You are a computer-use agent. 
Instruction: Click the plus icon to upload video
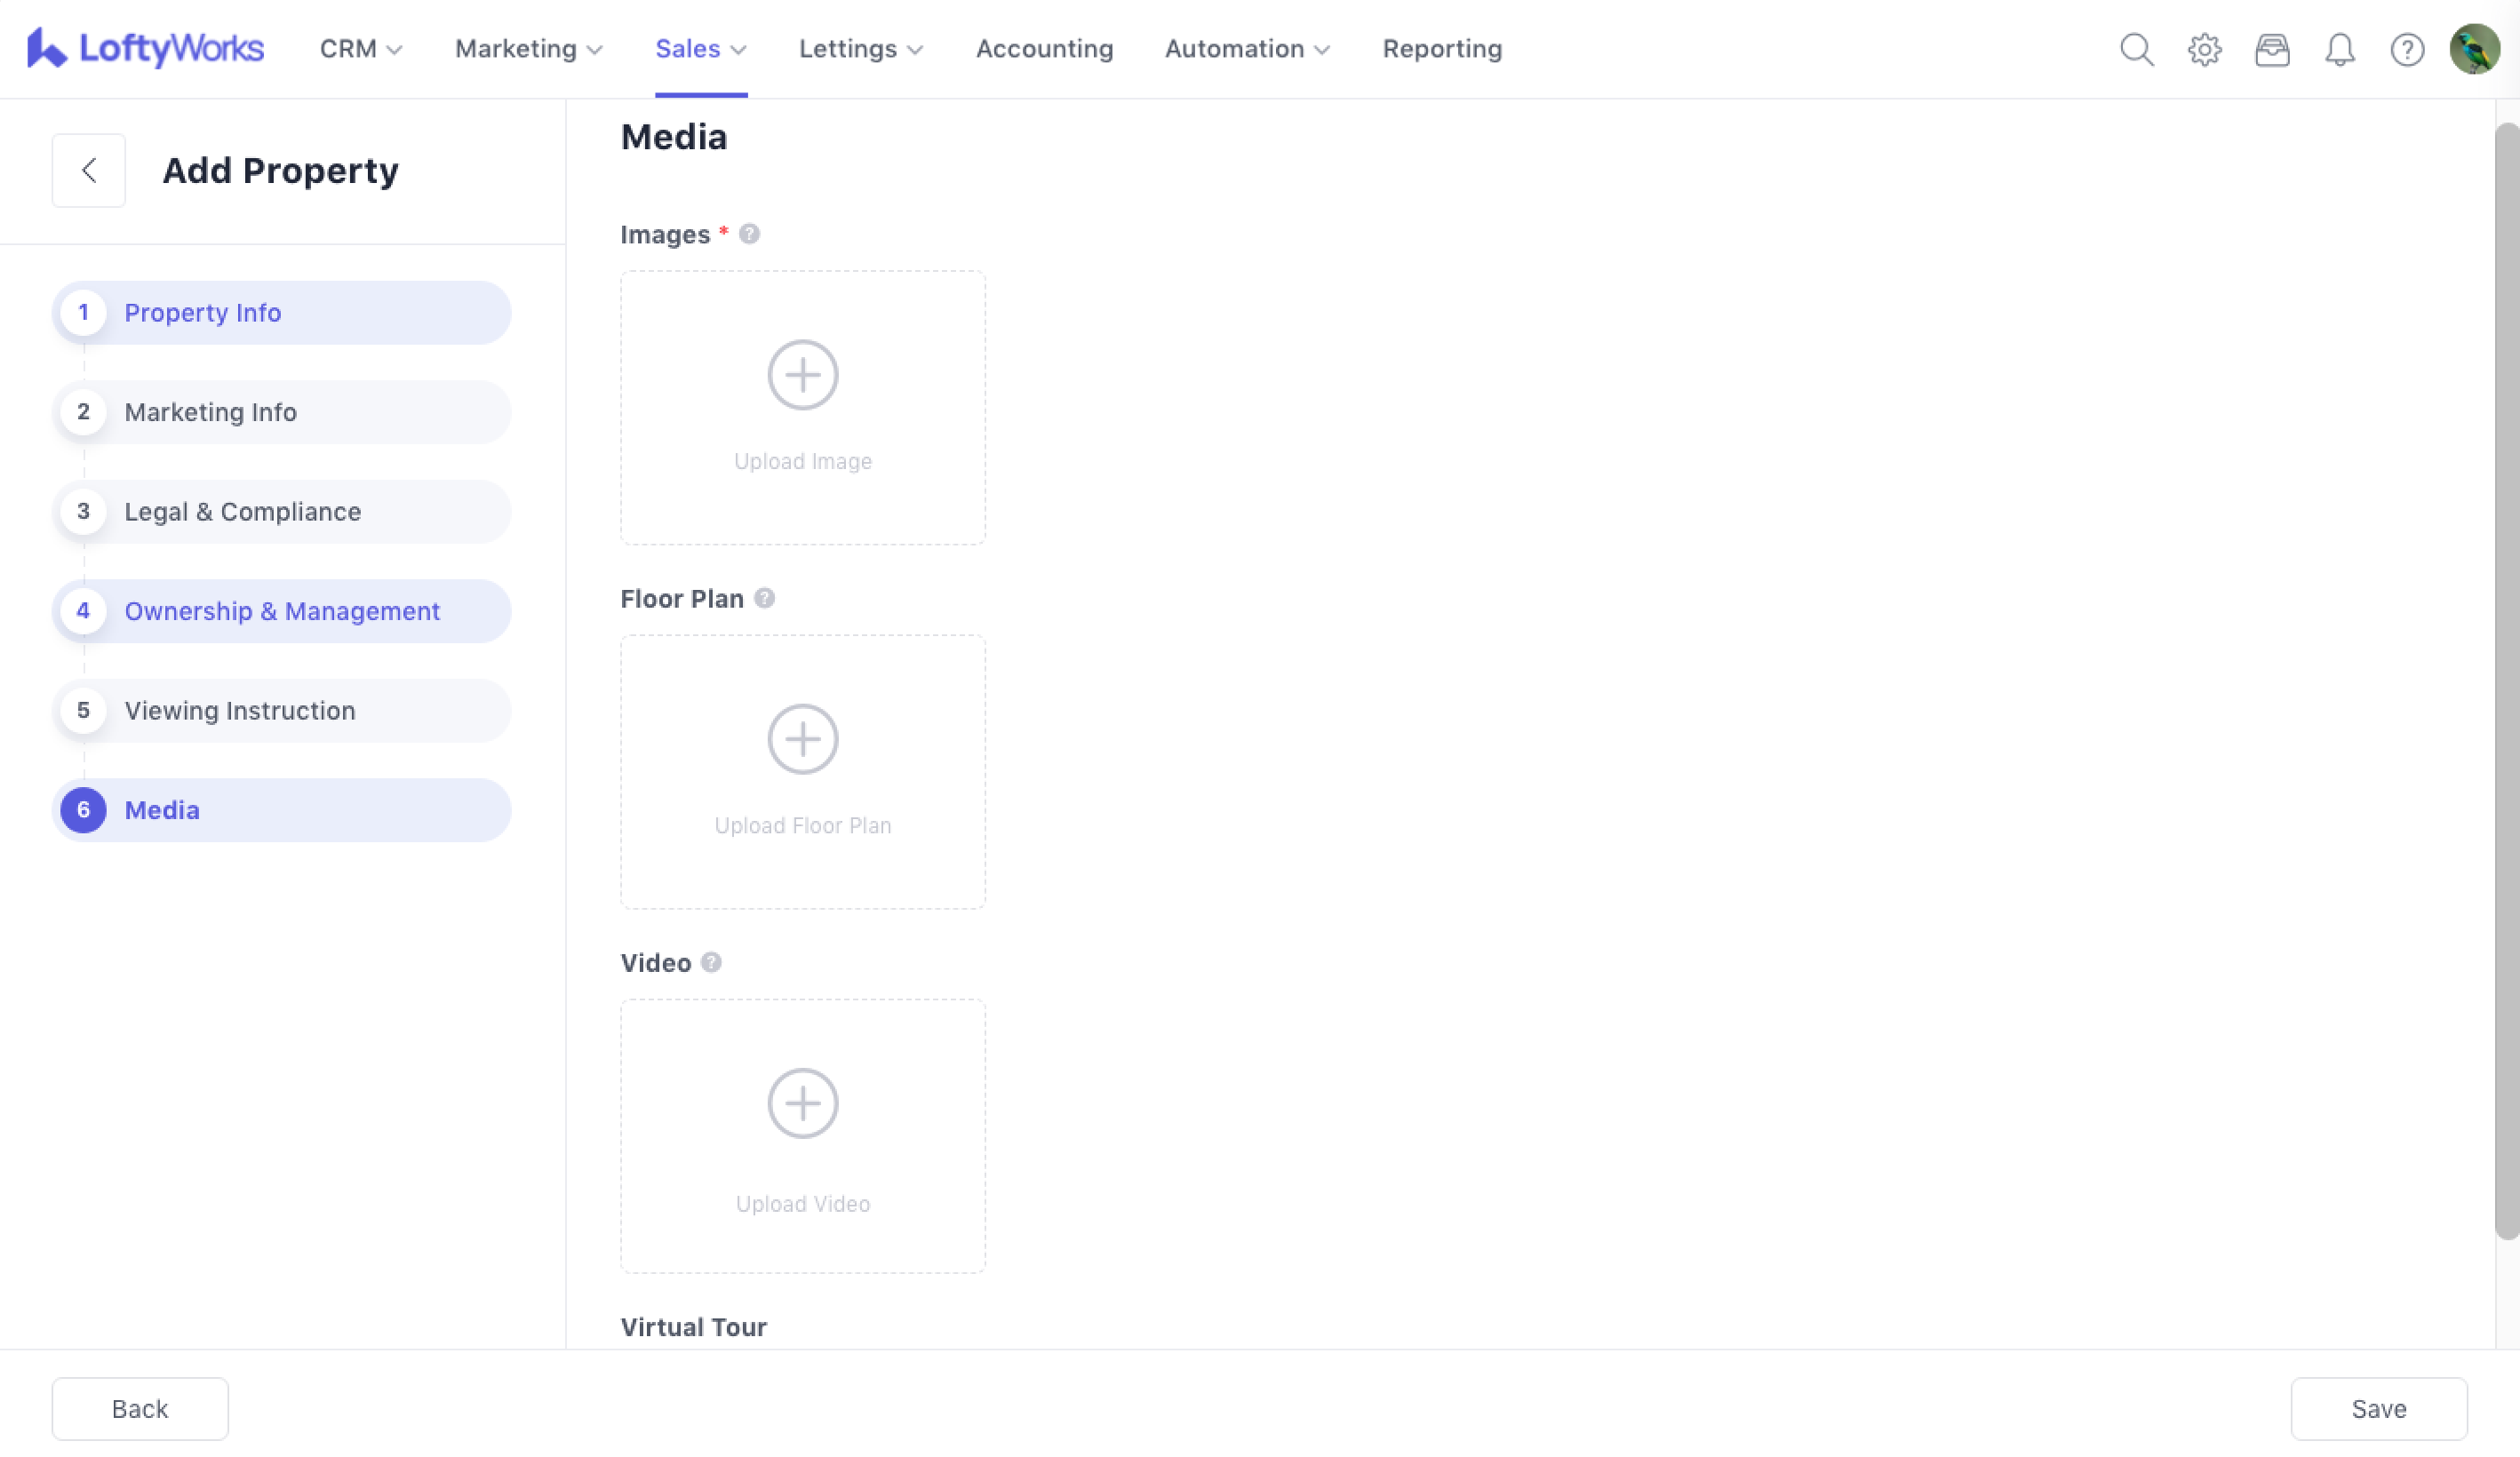point(802,1103)
